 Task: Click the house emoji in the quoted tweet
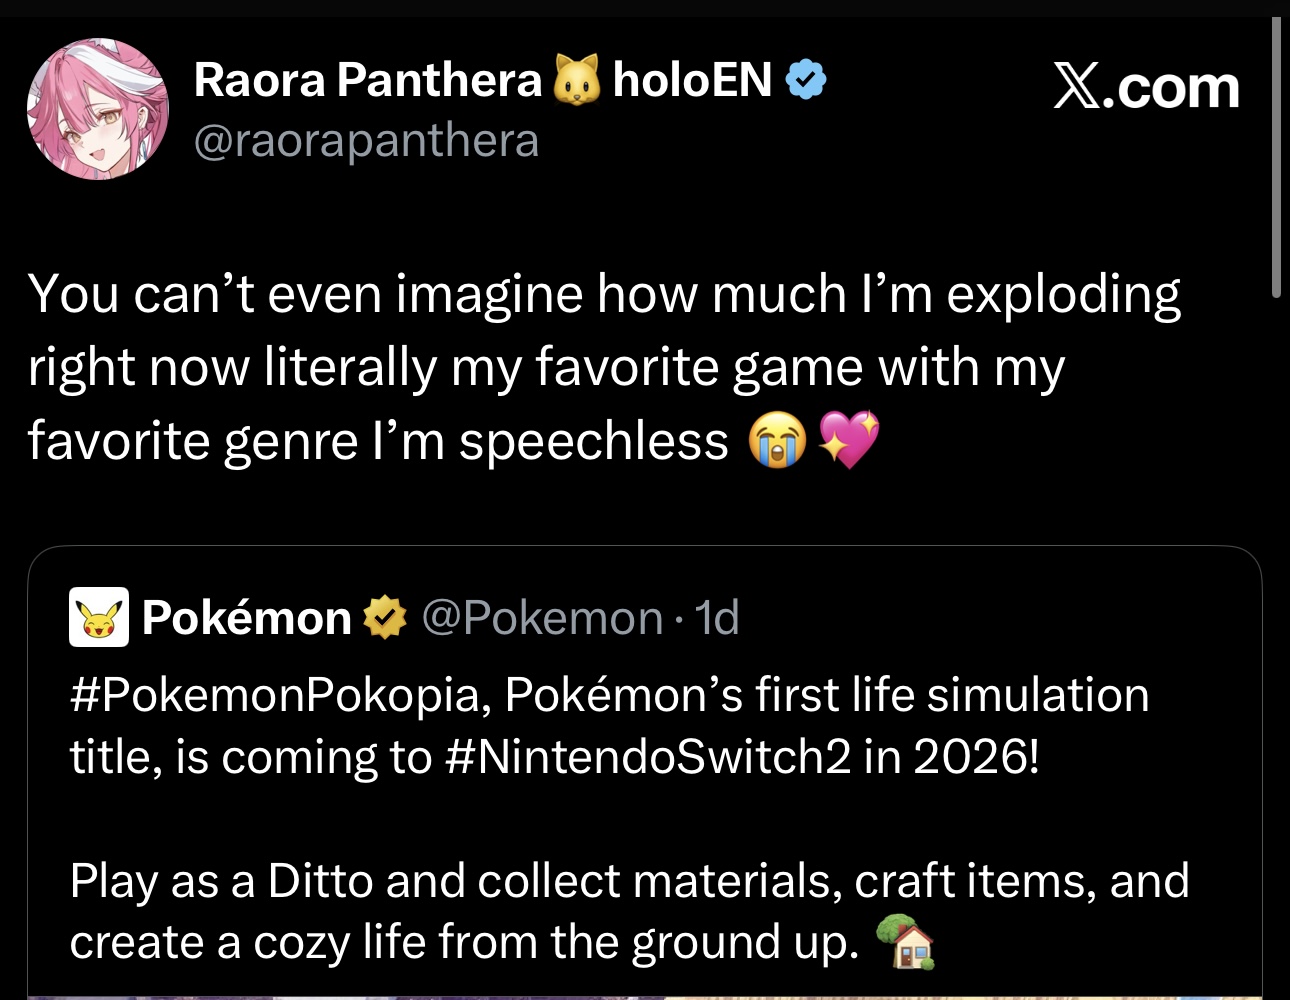[905, 943]
